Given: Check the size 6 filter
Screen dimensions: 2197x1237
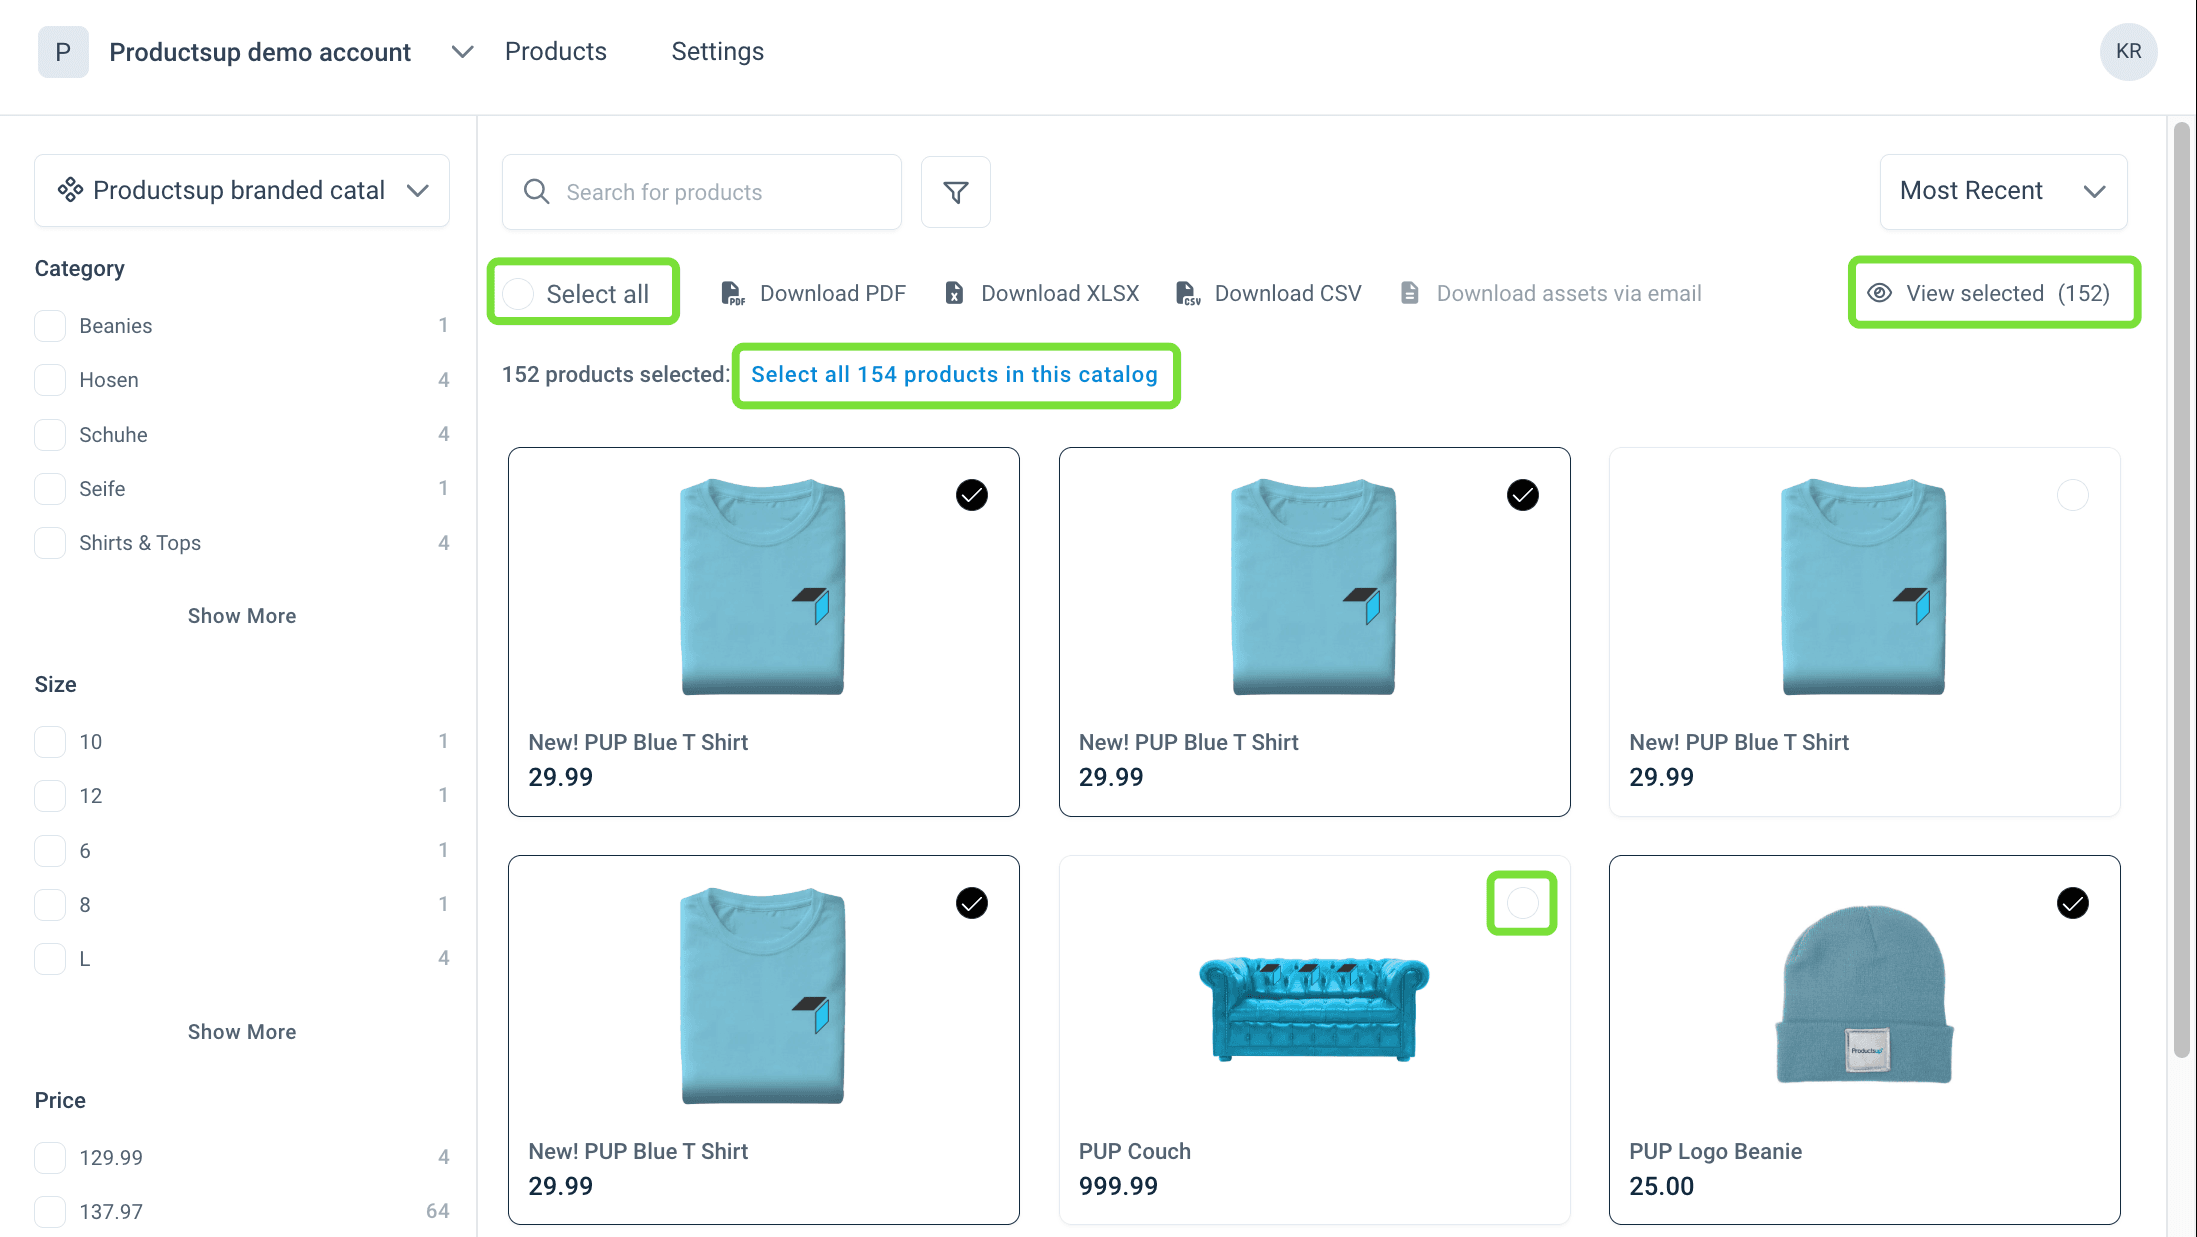Looking at the screenshot, I should point(50,851).
